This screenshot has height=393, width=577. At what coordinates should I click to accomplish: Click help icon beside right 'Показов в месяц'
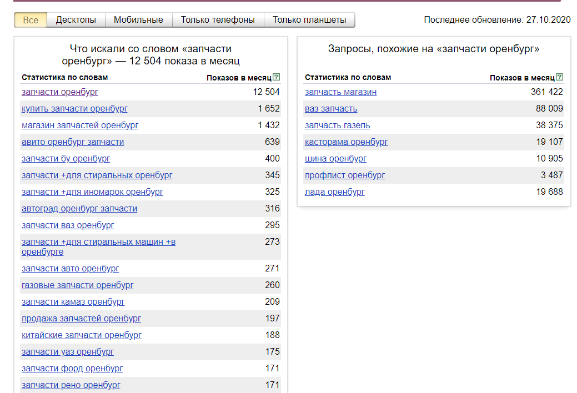point(559,77)
